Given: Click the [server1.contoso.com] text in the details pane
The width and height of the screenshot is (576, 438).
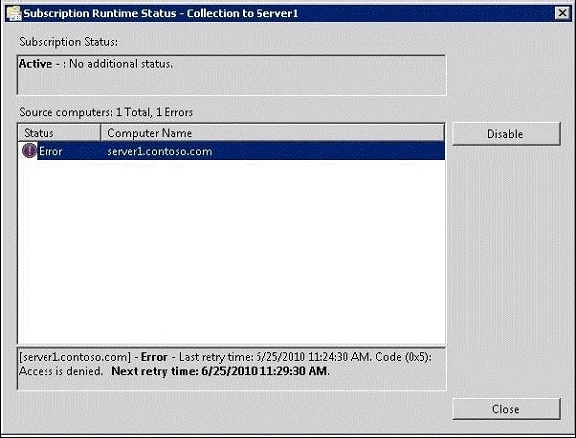Looking at the screenshot, I should [x=75, y=357].
